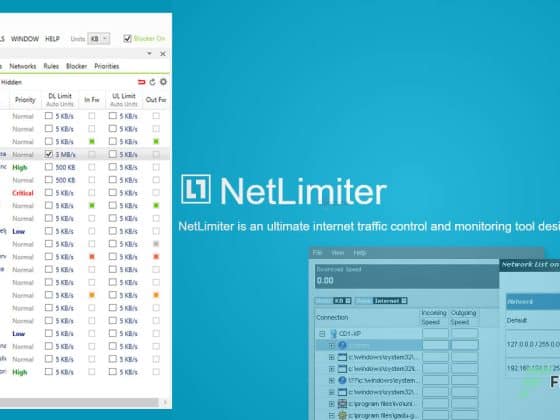Click the "3 MB/s" DL limit value
The image size is (560, 420).
65,155
